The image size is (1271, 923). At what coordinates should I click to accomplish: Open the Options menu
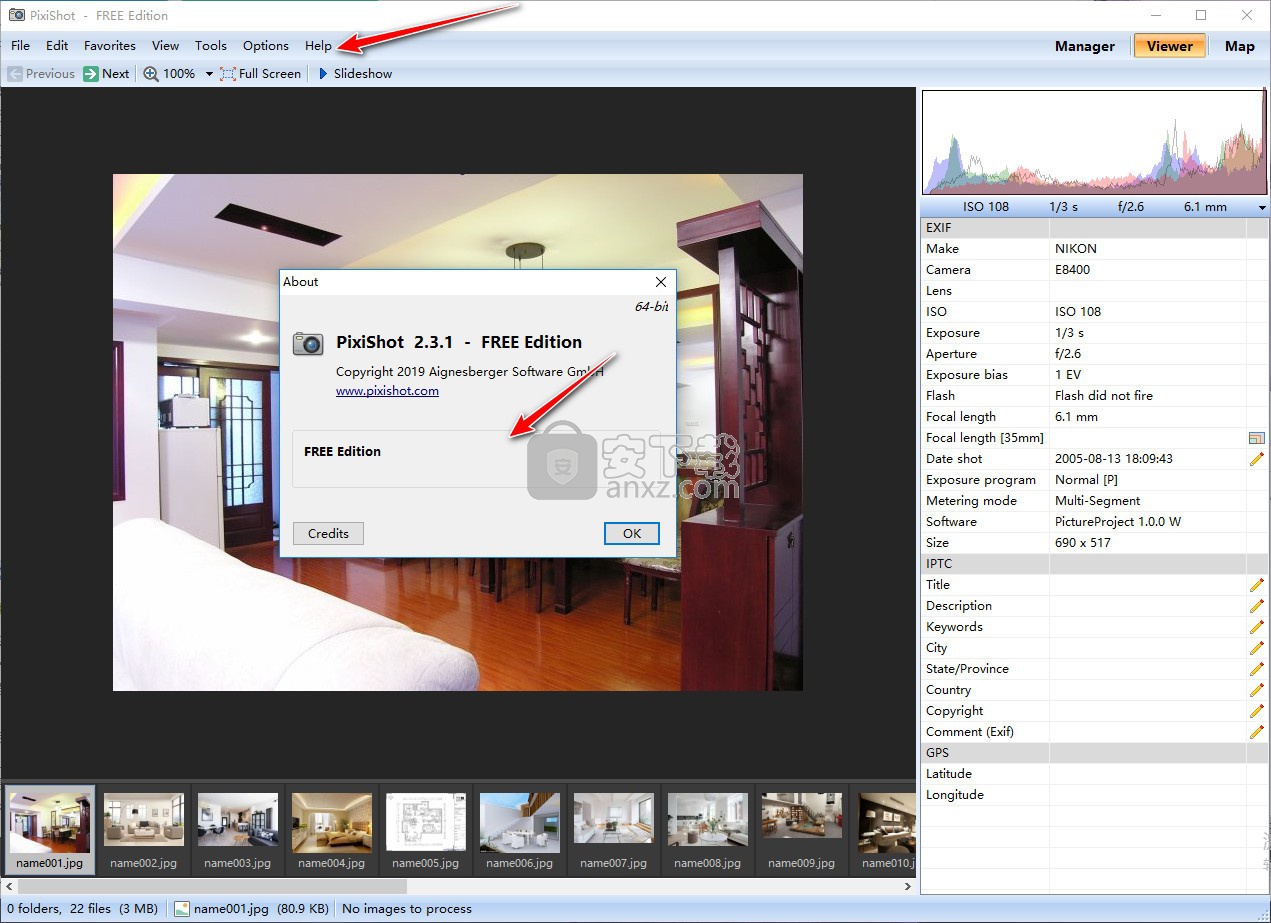pos(266,45)
